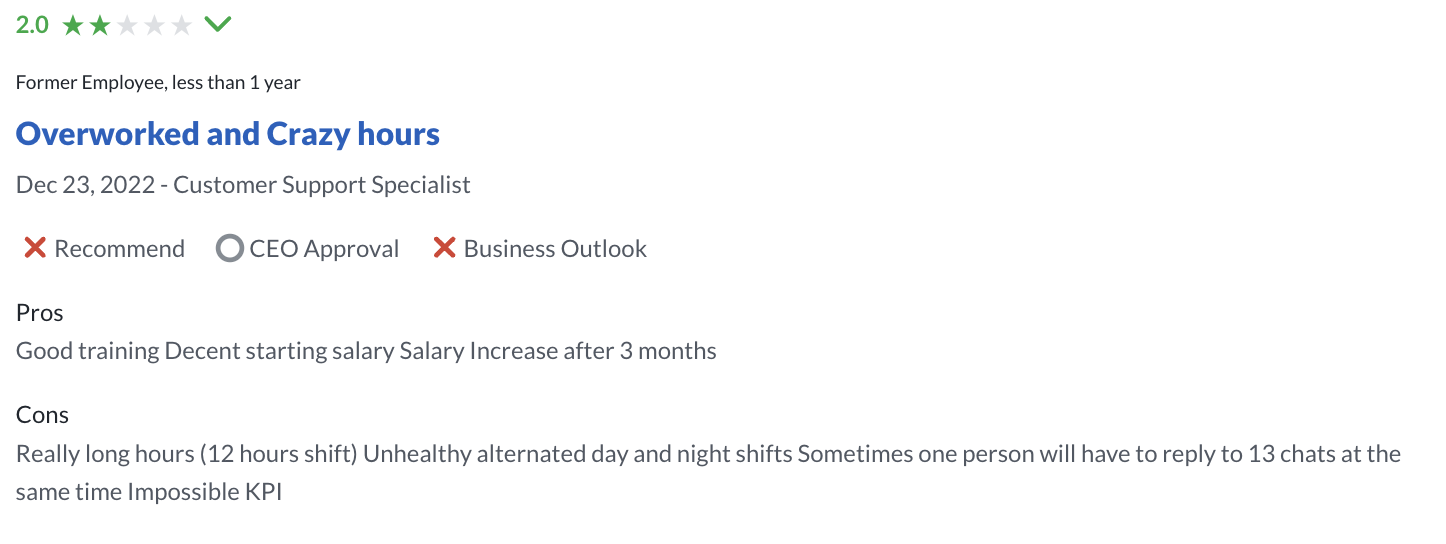Click the first green star
Image resolution: width=1446 pixels, height=544 pixels.
(x=73, y=25)
